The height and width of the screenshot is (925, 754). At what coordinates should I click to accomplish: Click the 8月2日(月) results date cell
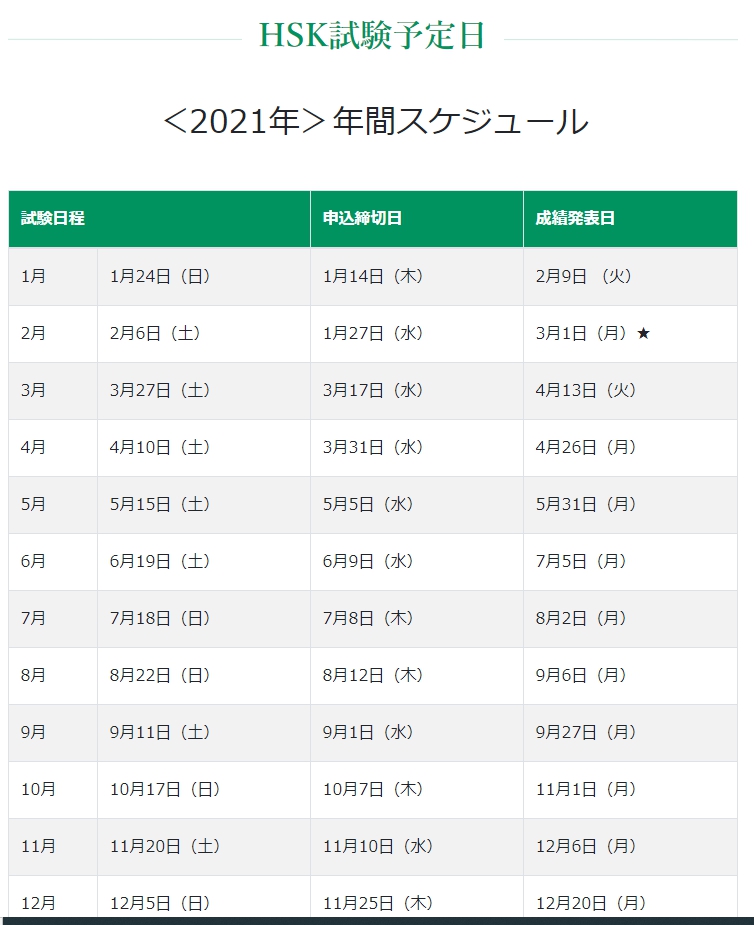(x=582, y=618)
